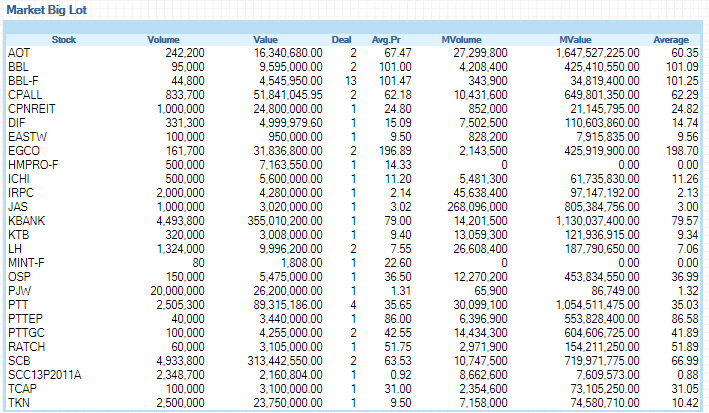This screenshot has height=413, width=709.
Task: Select the IRPC stock name
Action: (x=21, y=193)
